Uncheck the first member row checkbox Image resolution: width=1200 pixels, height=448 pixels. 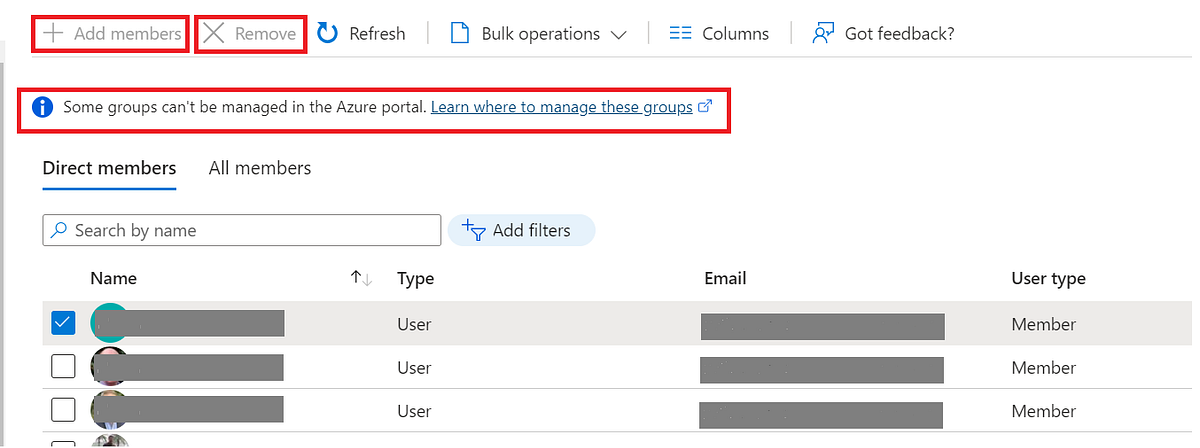click(63, 323)
